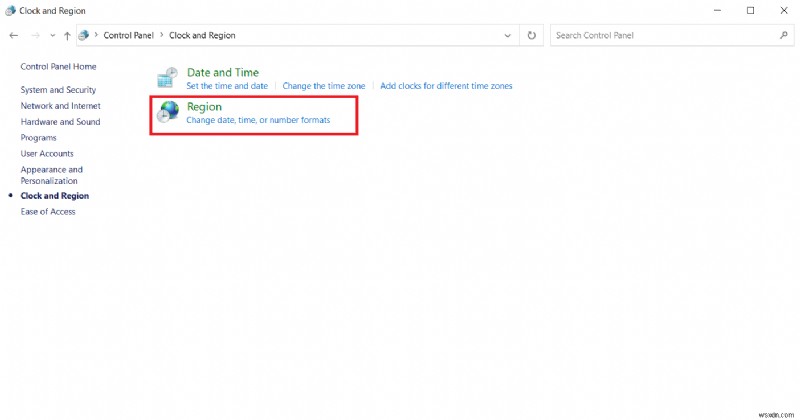The width and height of the screenshot is (800, 420).
Task: Click the Region globe icon
Action: pyautogui.click(x=168, y=112)
